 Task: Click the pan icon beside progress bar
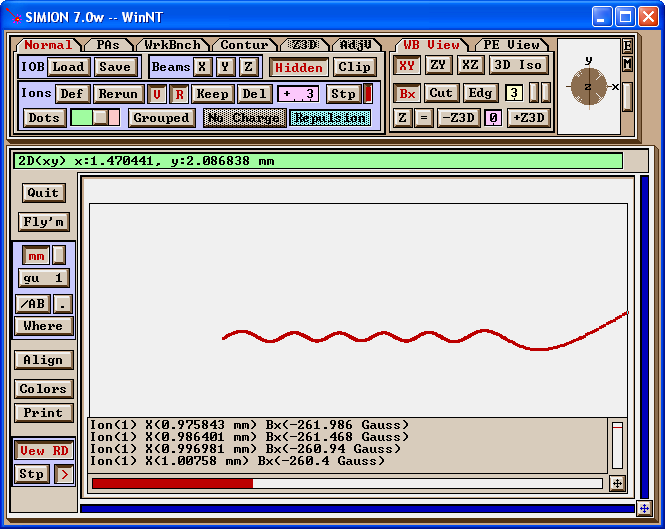618,484
